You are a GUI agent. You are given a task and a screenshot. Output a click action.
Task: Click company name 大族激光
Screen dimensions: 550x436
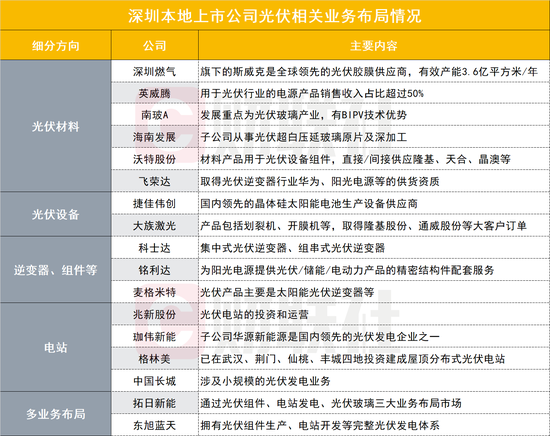click(x=154, y=226)
